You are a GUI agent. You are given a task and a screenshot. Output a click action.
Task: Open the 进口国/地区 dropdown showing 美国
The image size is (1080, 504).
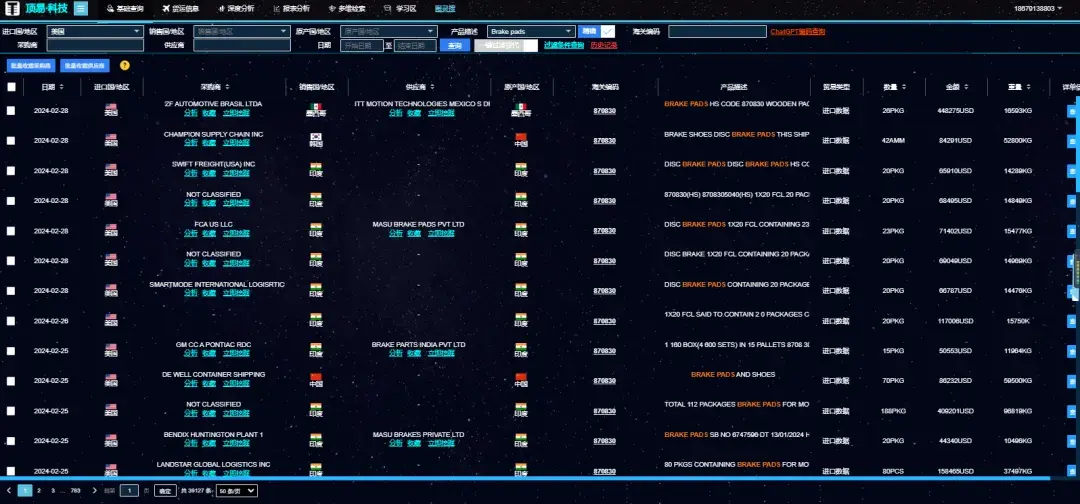click(95, 32)
